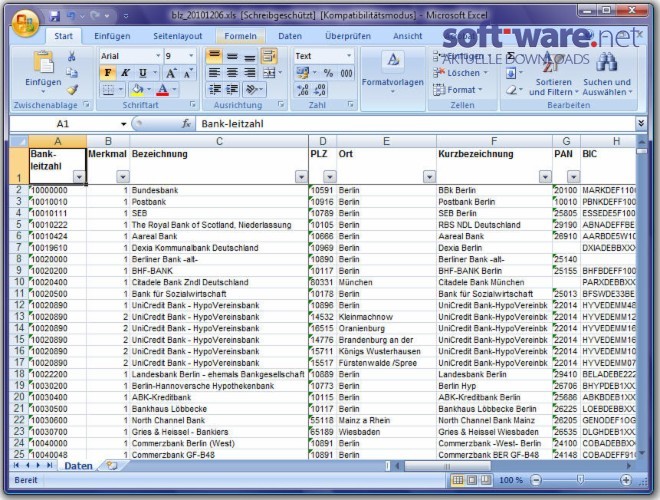Screen dimensions: 660x500
Task: Open the Ort column filter dropdown
Action: (429, 177)
